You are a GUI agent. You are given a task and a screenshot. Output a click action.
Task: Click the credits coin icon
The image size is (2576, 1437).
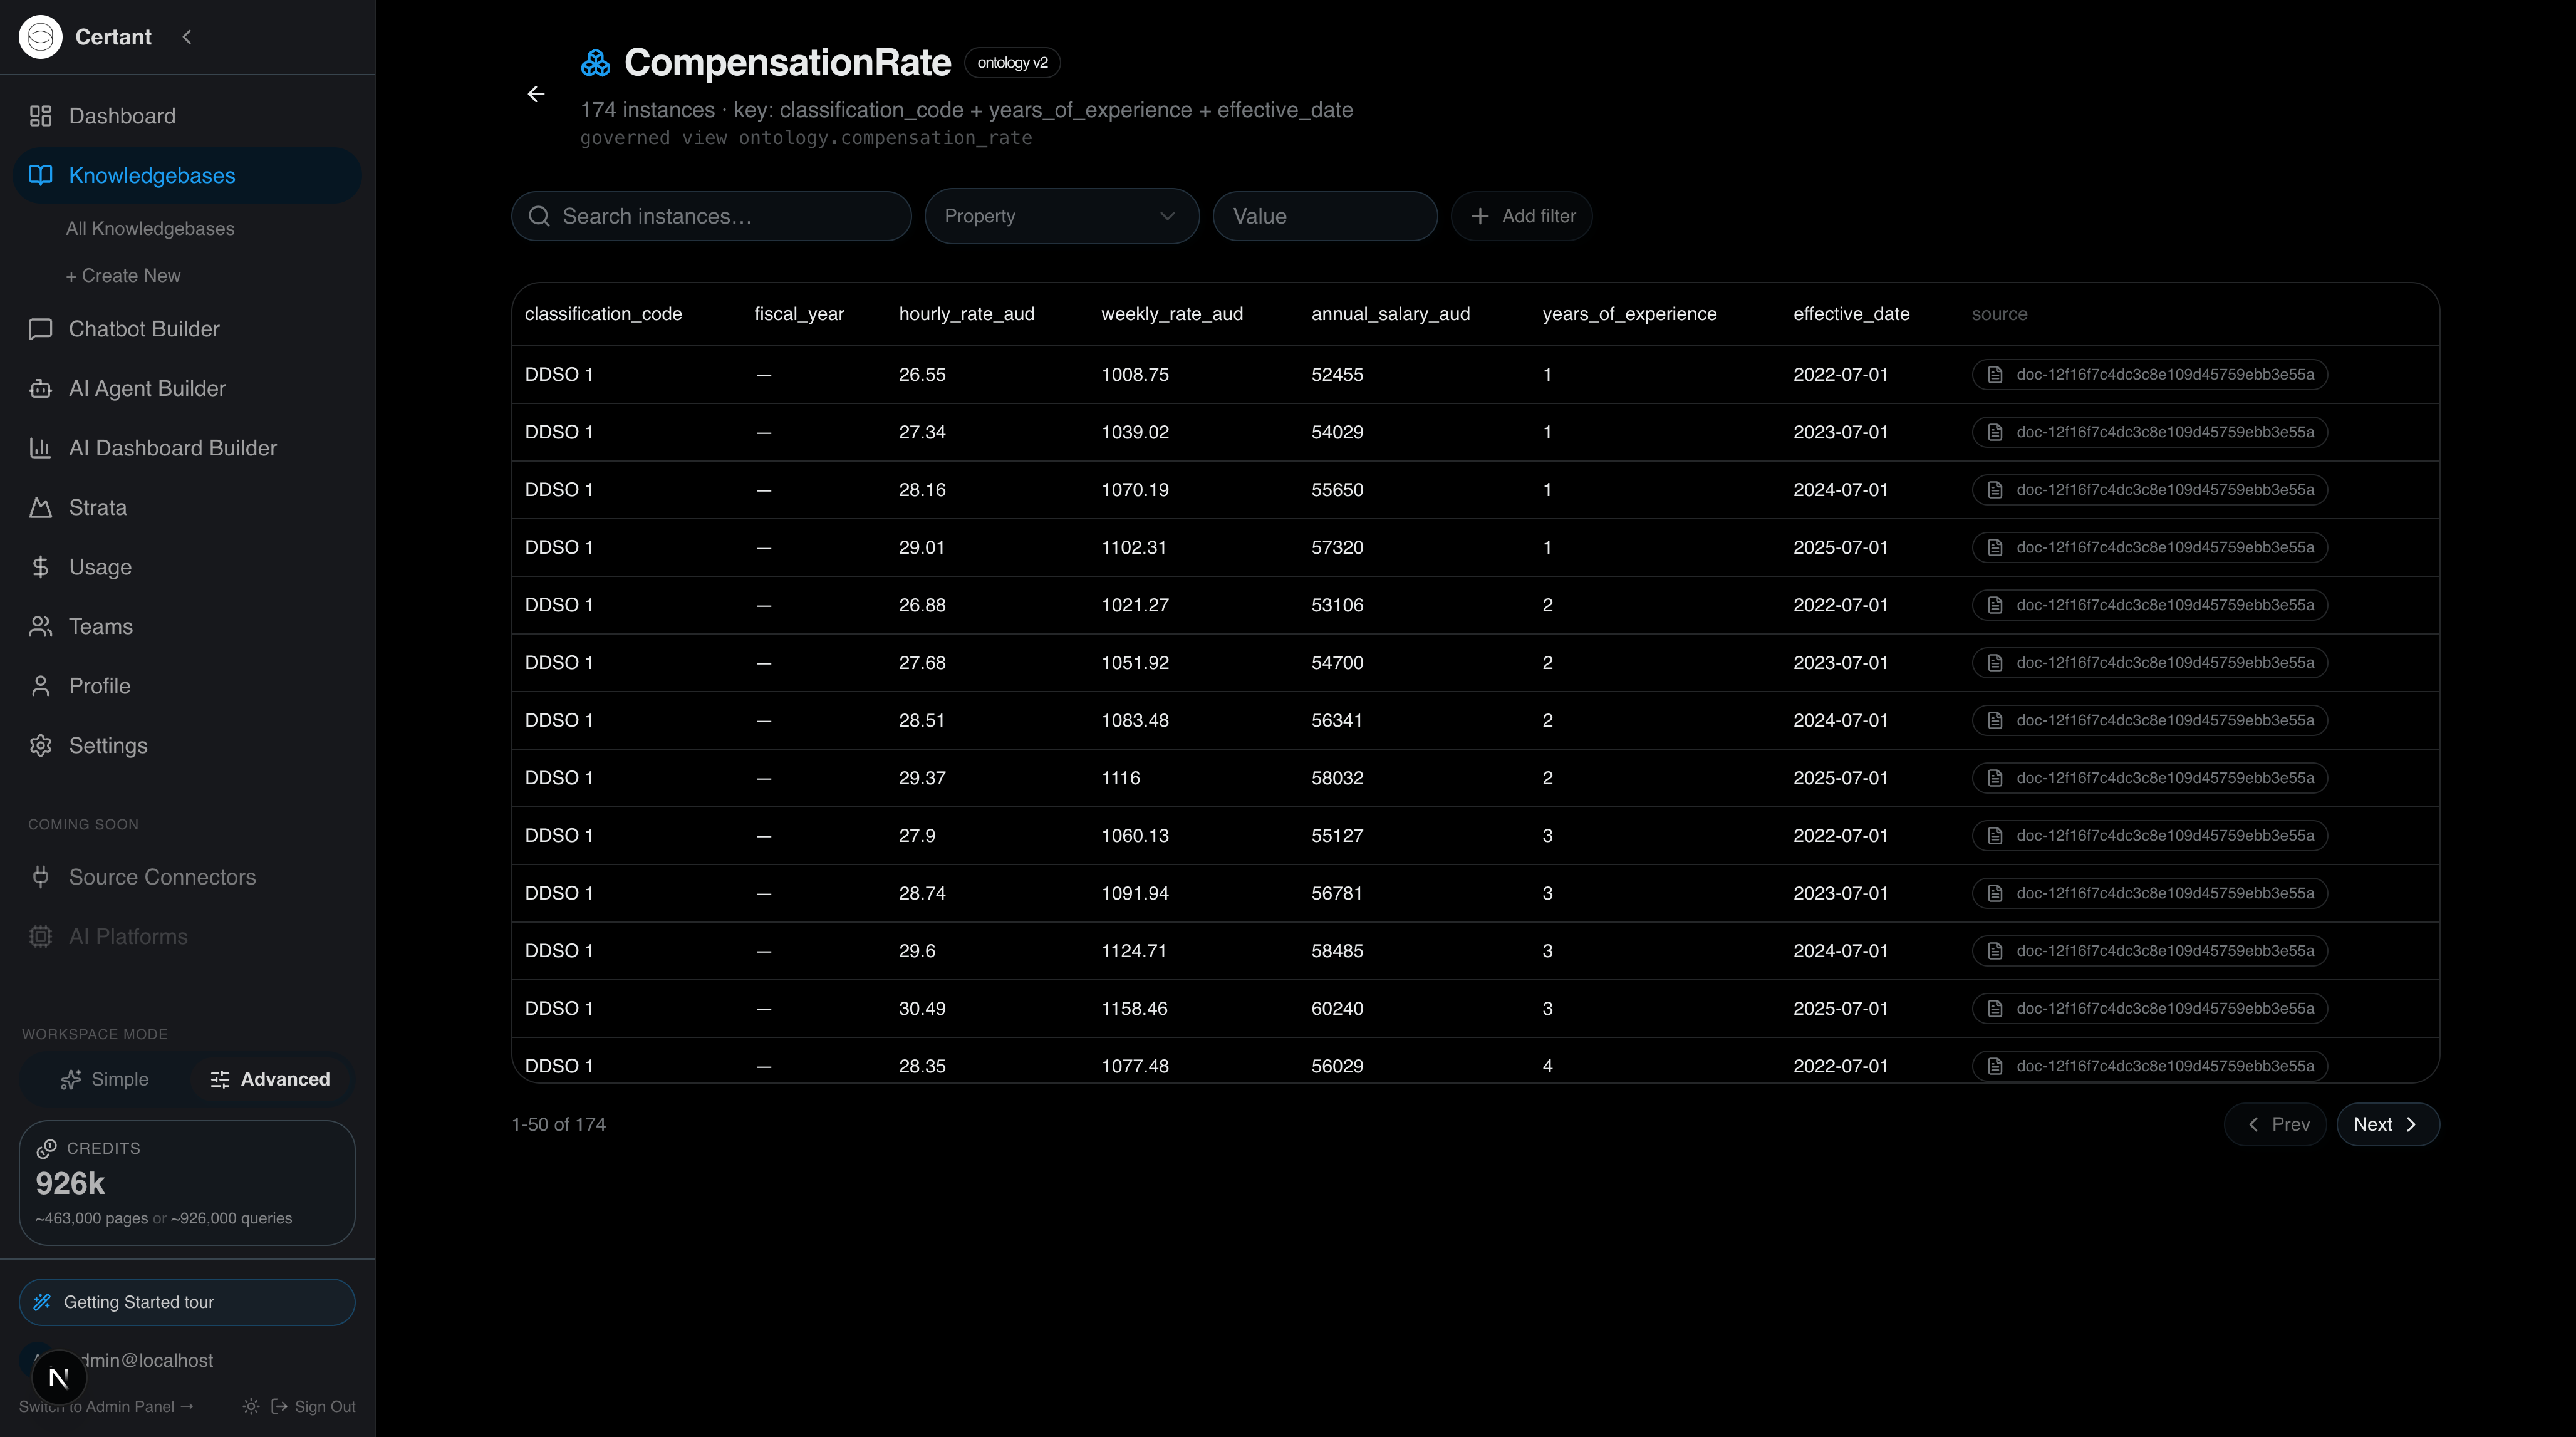[x=46, y=1148]
